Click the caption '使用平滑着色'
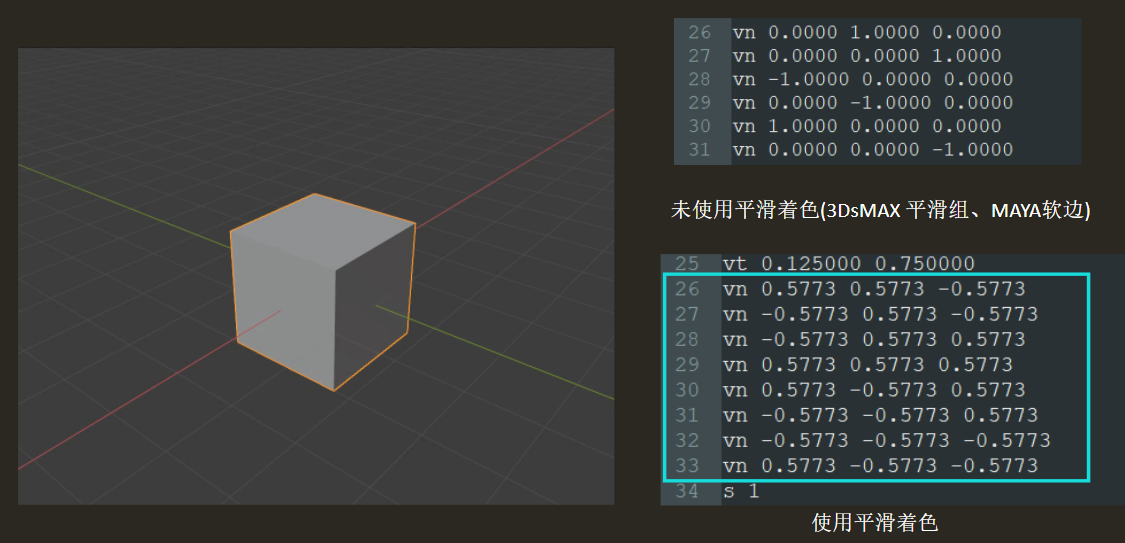Screen dimensions: 1125x543 click(875, 523)
